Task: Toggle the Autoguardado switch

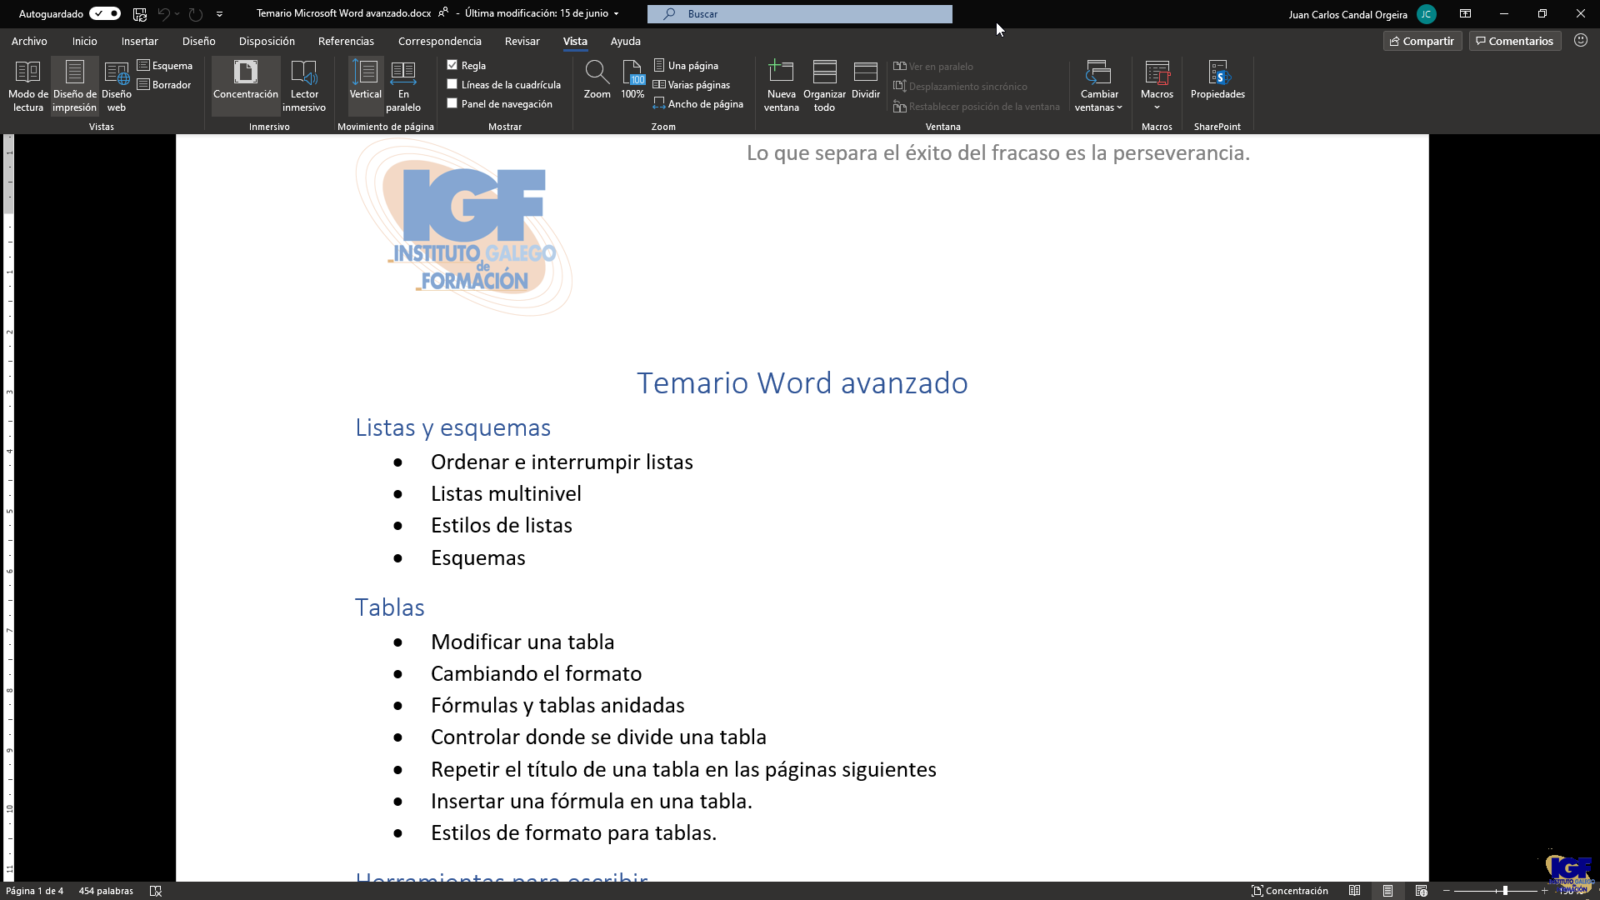Action: [x=105, y=14]
